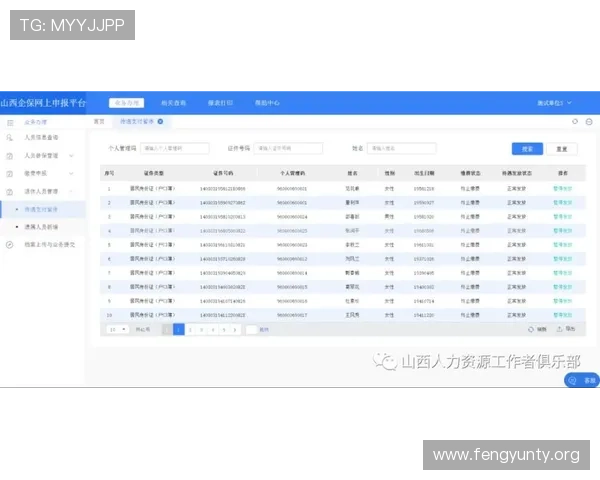Open 待遇支付暂停 in the sidebar
This screenshot has width=600, height=480.
point(41,209)
